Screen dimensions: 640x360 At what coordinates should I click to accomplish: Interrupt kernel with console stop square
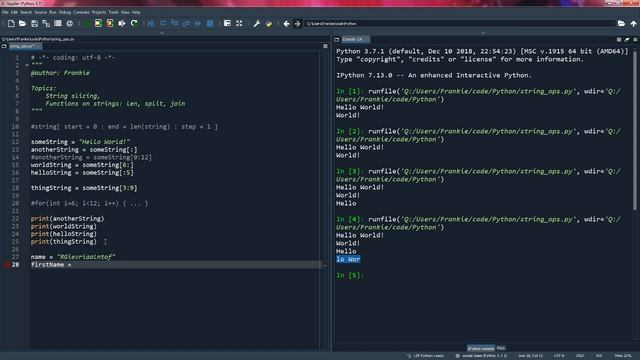(x=619, y=40)
